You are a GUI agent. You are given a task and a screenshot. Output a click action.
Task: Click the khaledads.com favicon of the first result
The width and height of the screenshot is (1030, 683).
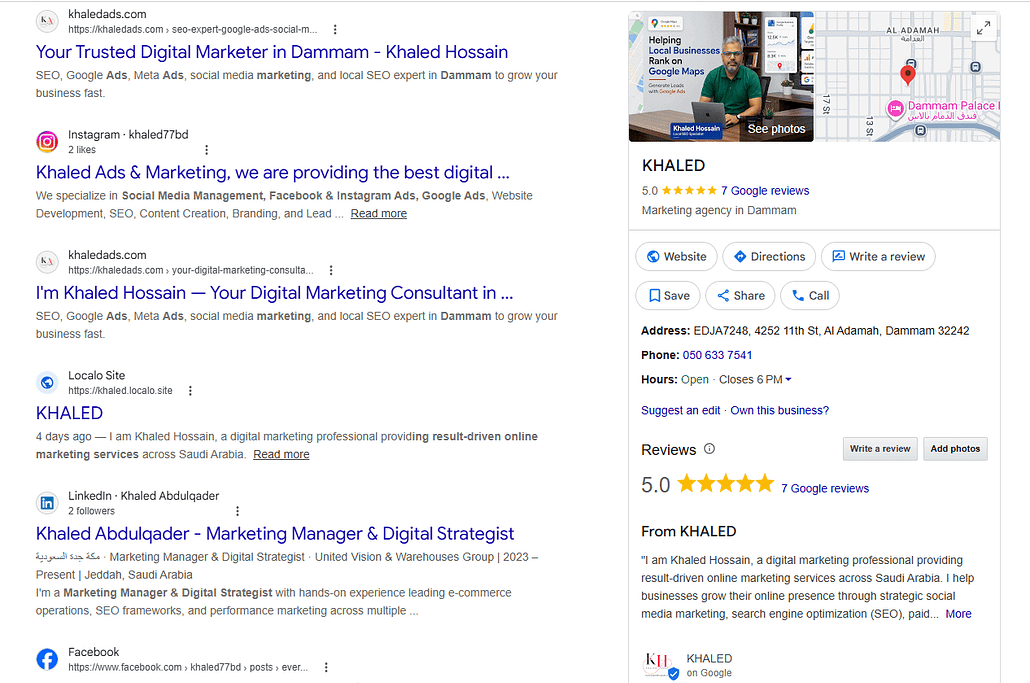pyautogui.click(x=47, y=21)
